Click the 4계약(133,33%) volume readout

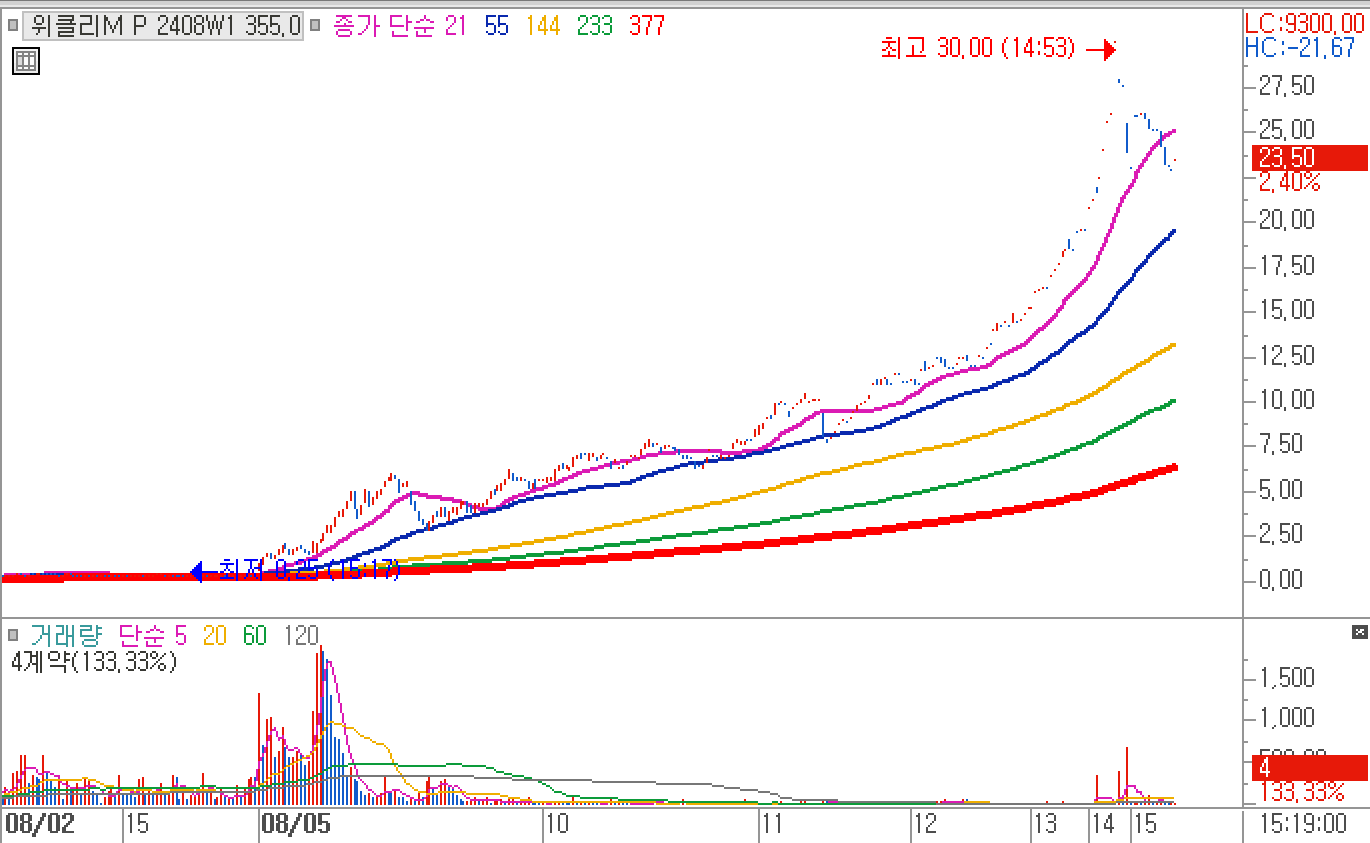[94, 661]
